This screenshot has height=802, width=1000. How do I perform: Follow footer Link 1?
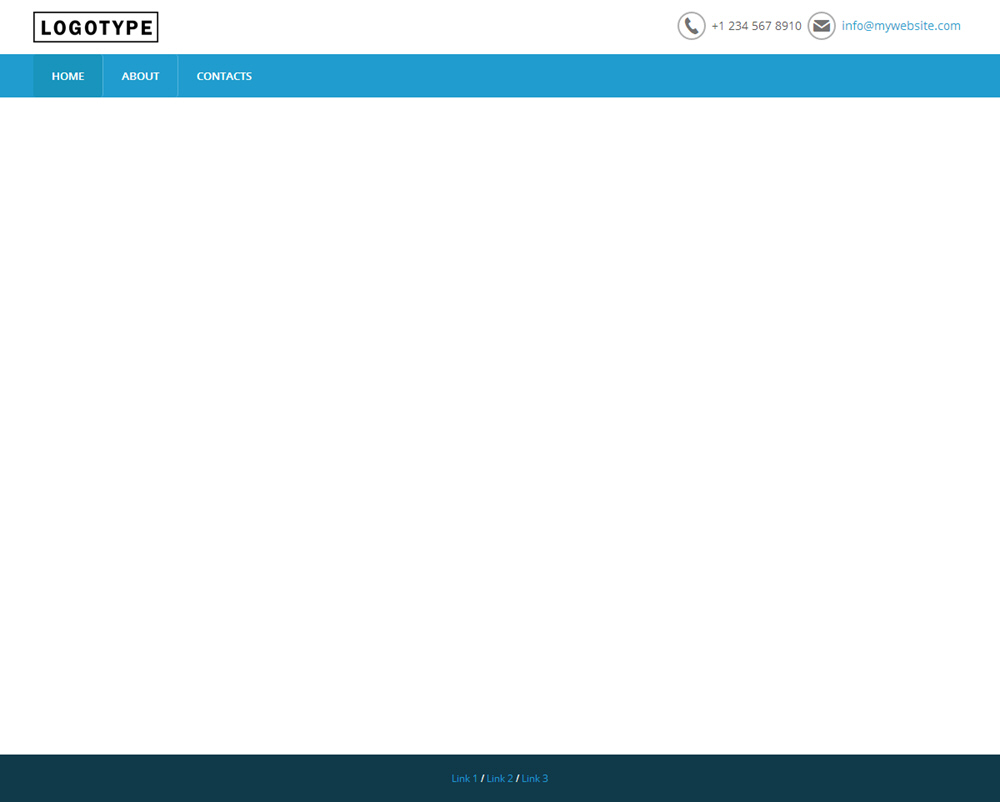[464, 778]
